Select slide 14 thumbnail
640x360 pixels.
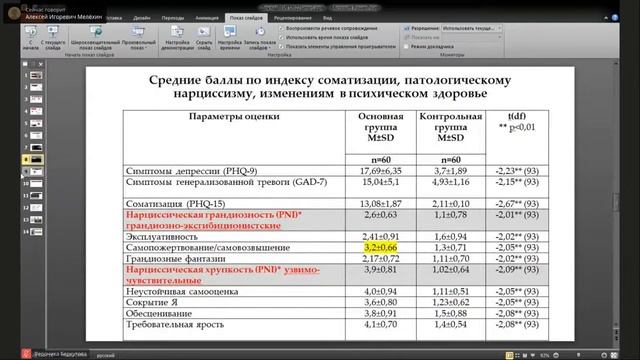click(36, 232)
